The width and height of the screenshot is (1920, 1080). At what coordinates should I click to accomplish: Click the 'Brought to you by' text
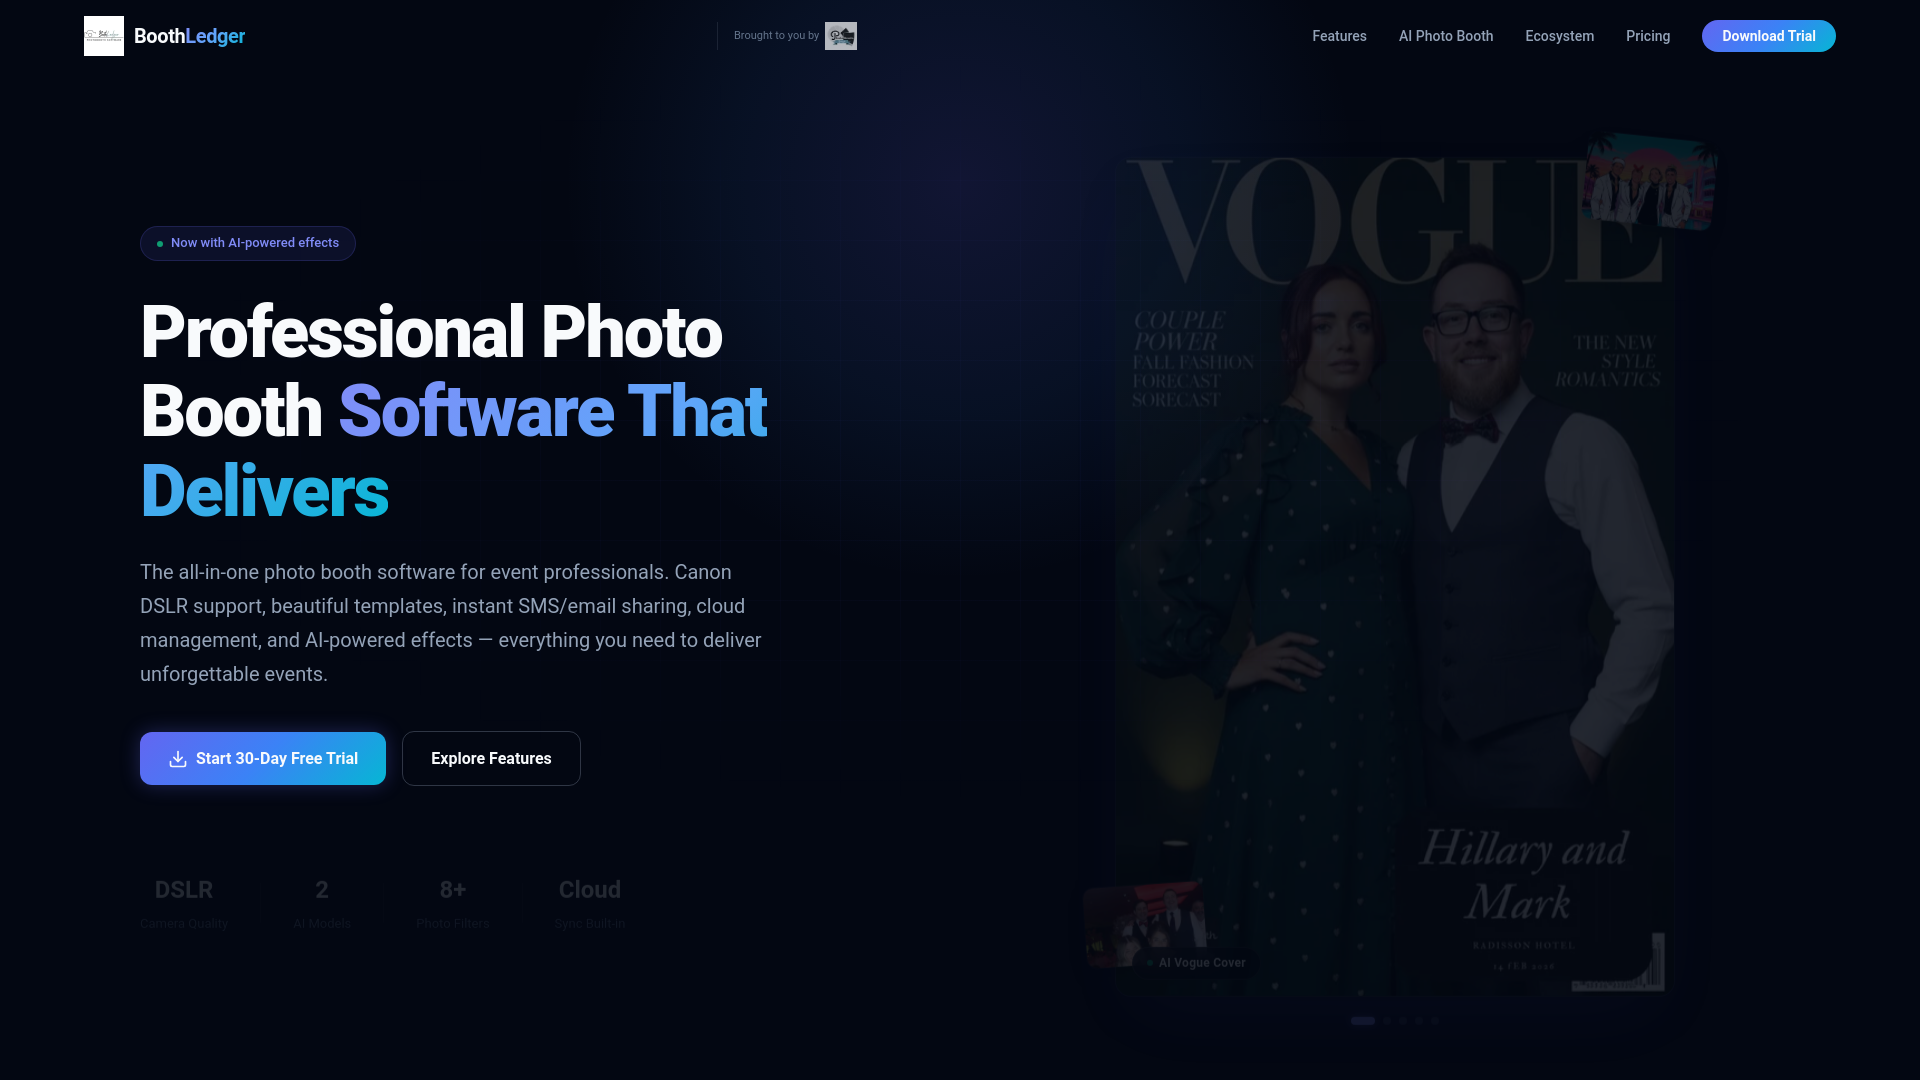point(776,36)
